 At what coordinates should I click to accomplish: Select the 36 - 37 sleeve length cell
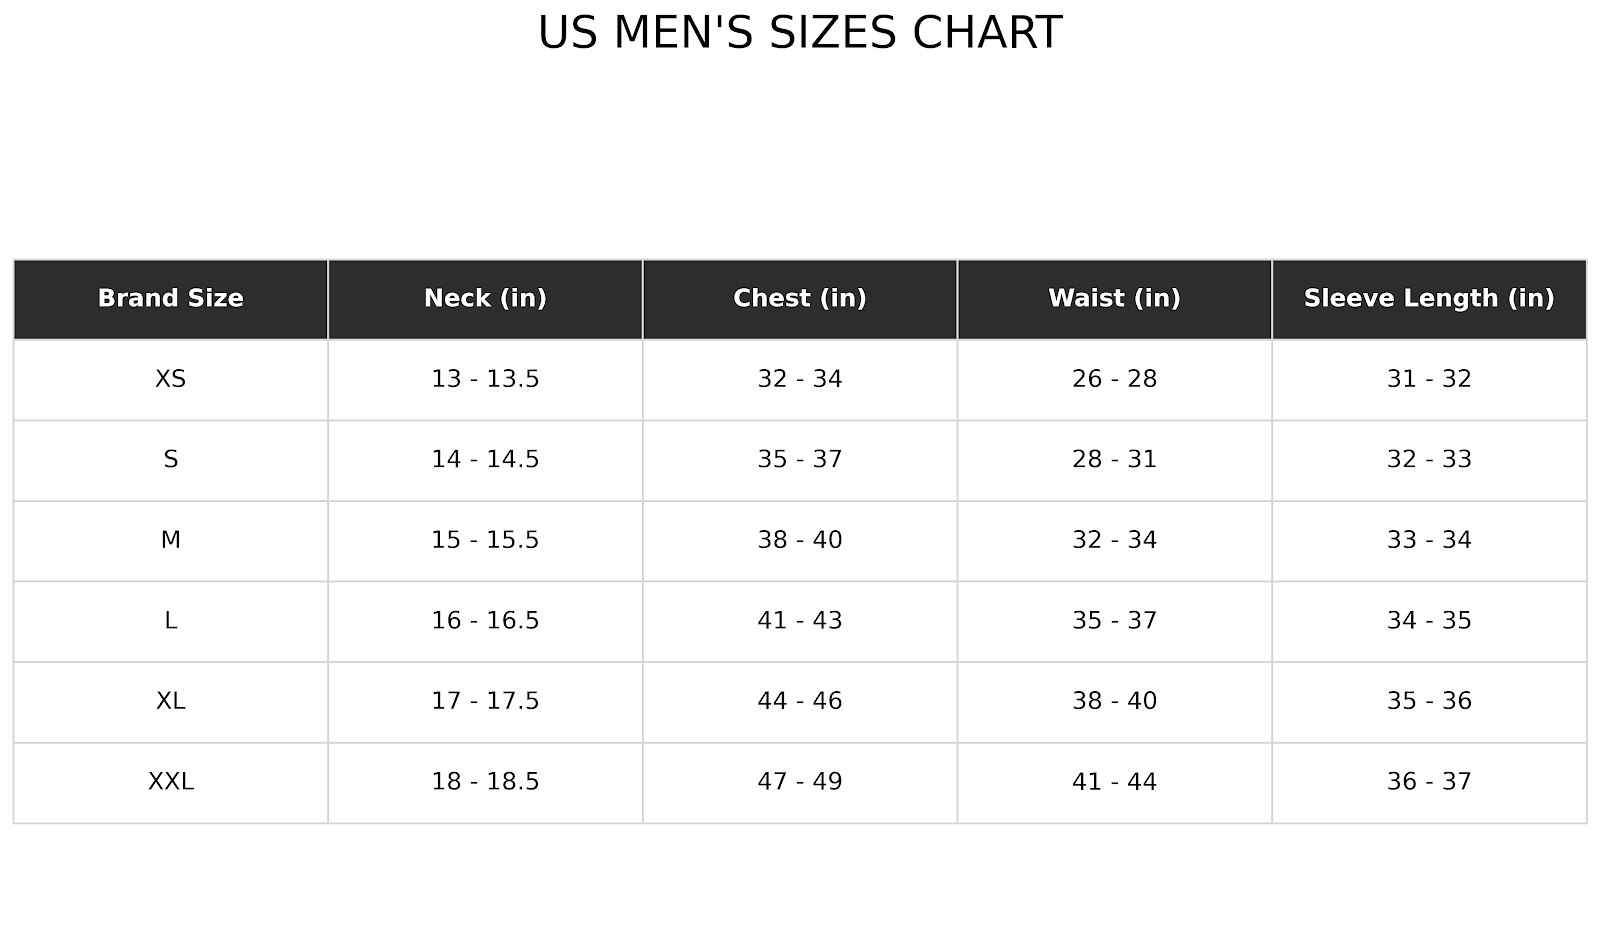coord(1428,782)
